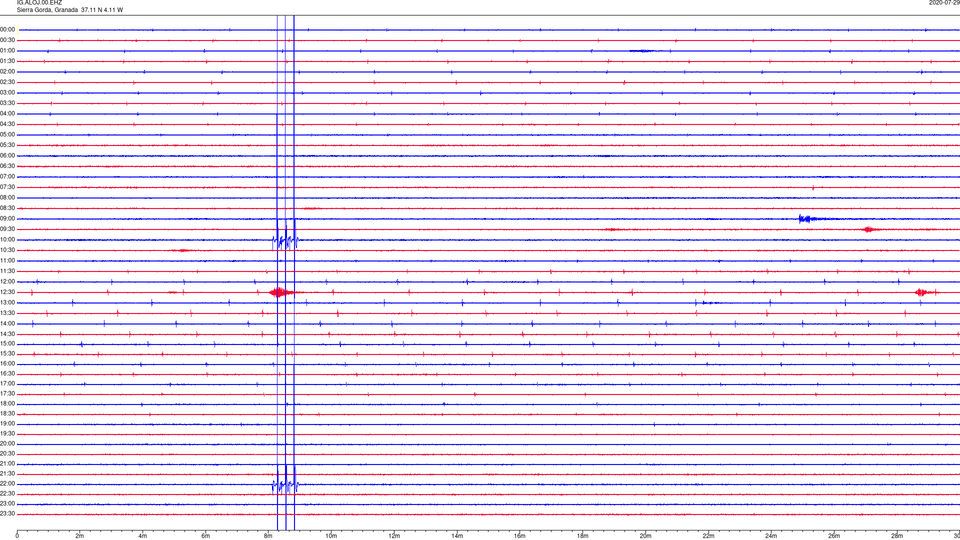Image resolution: width=960 pixels, height=540 pixels.
Task: Click the 22:30 trace label
Action: point(8,493)
